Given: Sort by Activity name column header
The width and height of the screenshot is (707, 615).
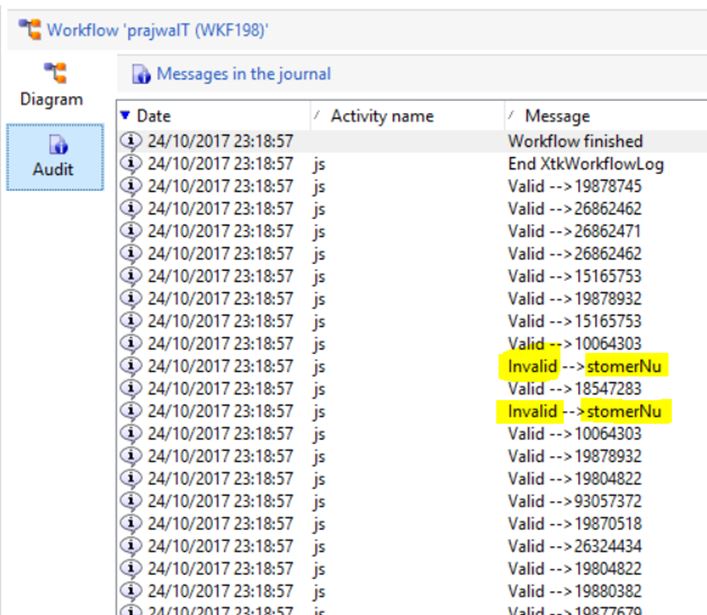Looking at the screenshot, I should (x=381, y=116).
